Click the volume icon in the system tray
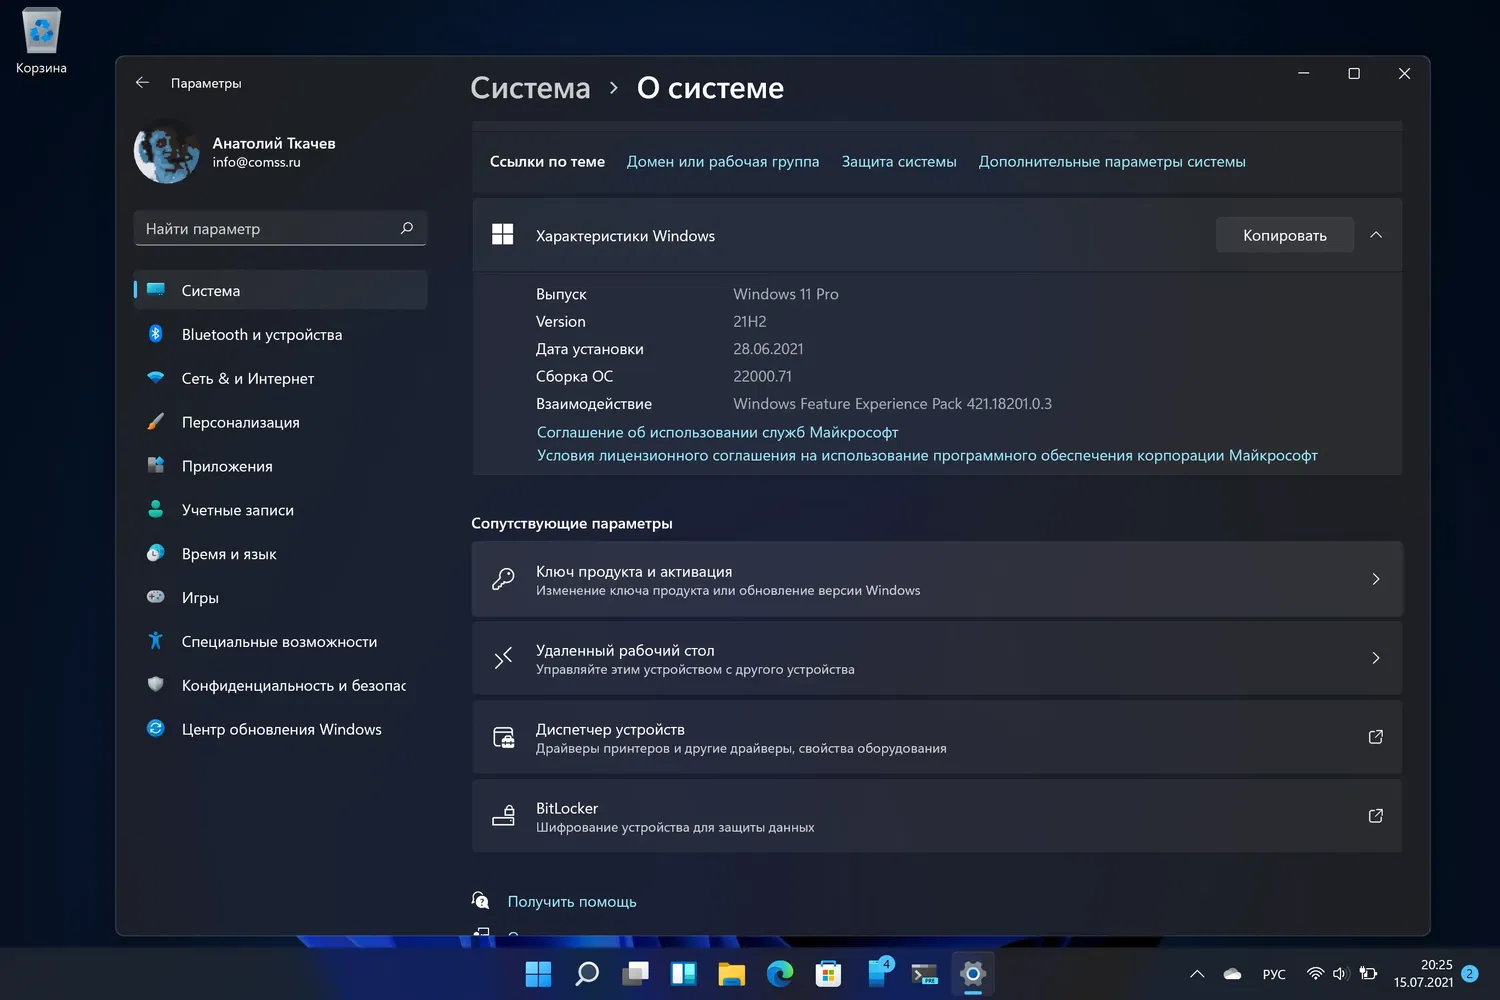The height and width of the screenshot is (1000, 1500). click(x=1340, y=973)
